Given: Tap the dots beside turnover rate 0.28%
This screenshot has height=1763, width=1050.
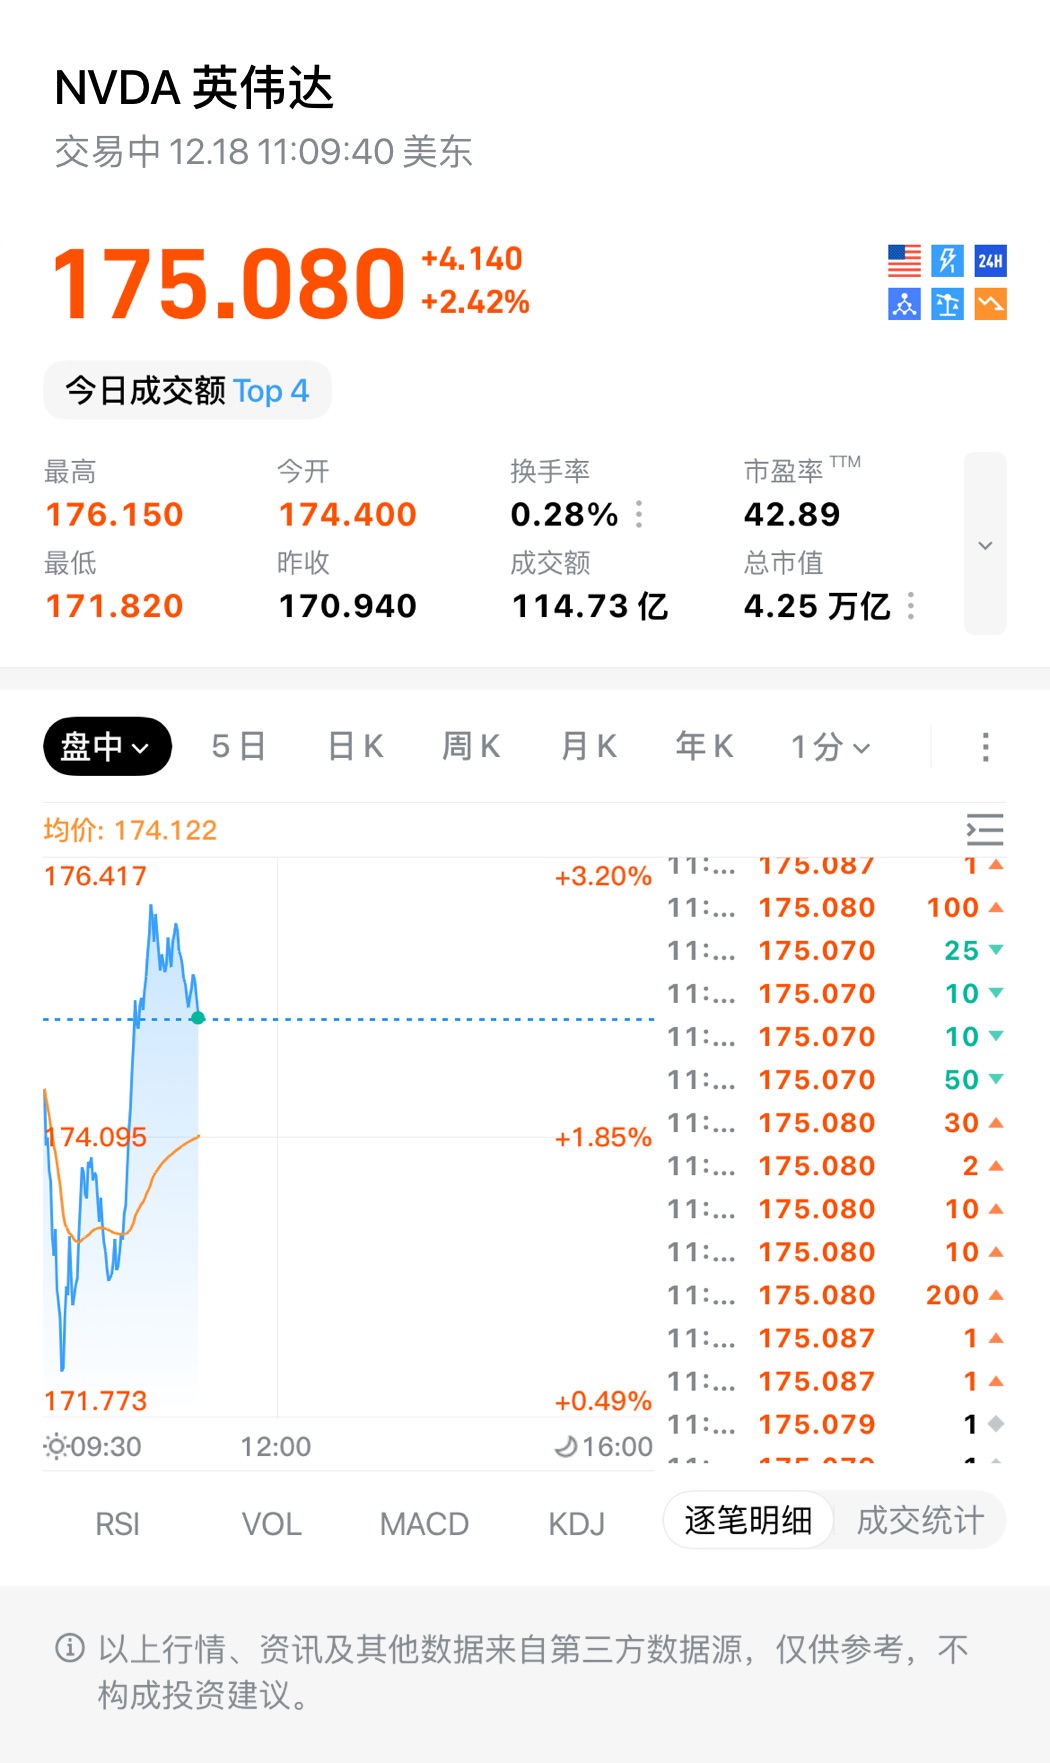Looking at the screenshot, I should [639, 514].
